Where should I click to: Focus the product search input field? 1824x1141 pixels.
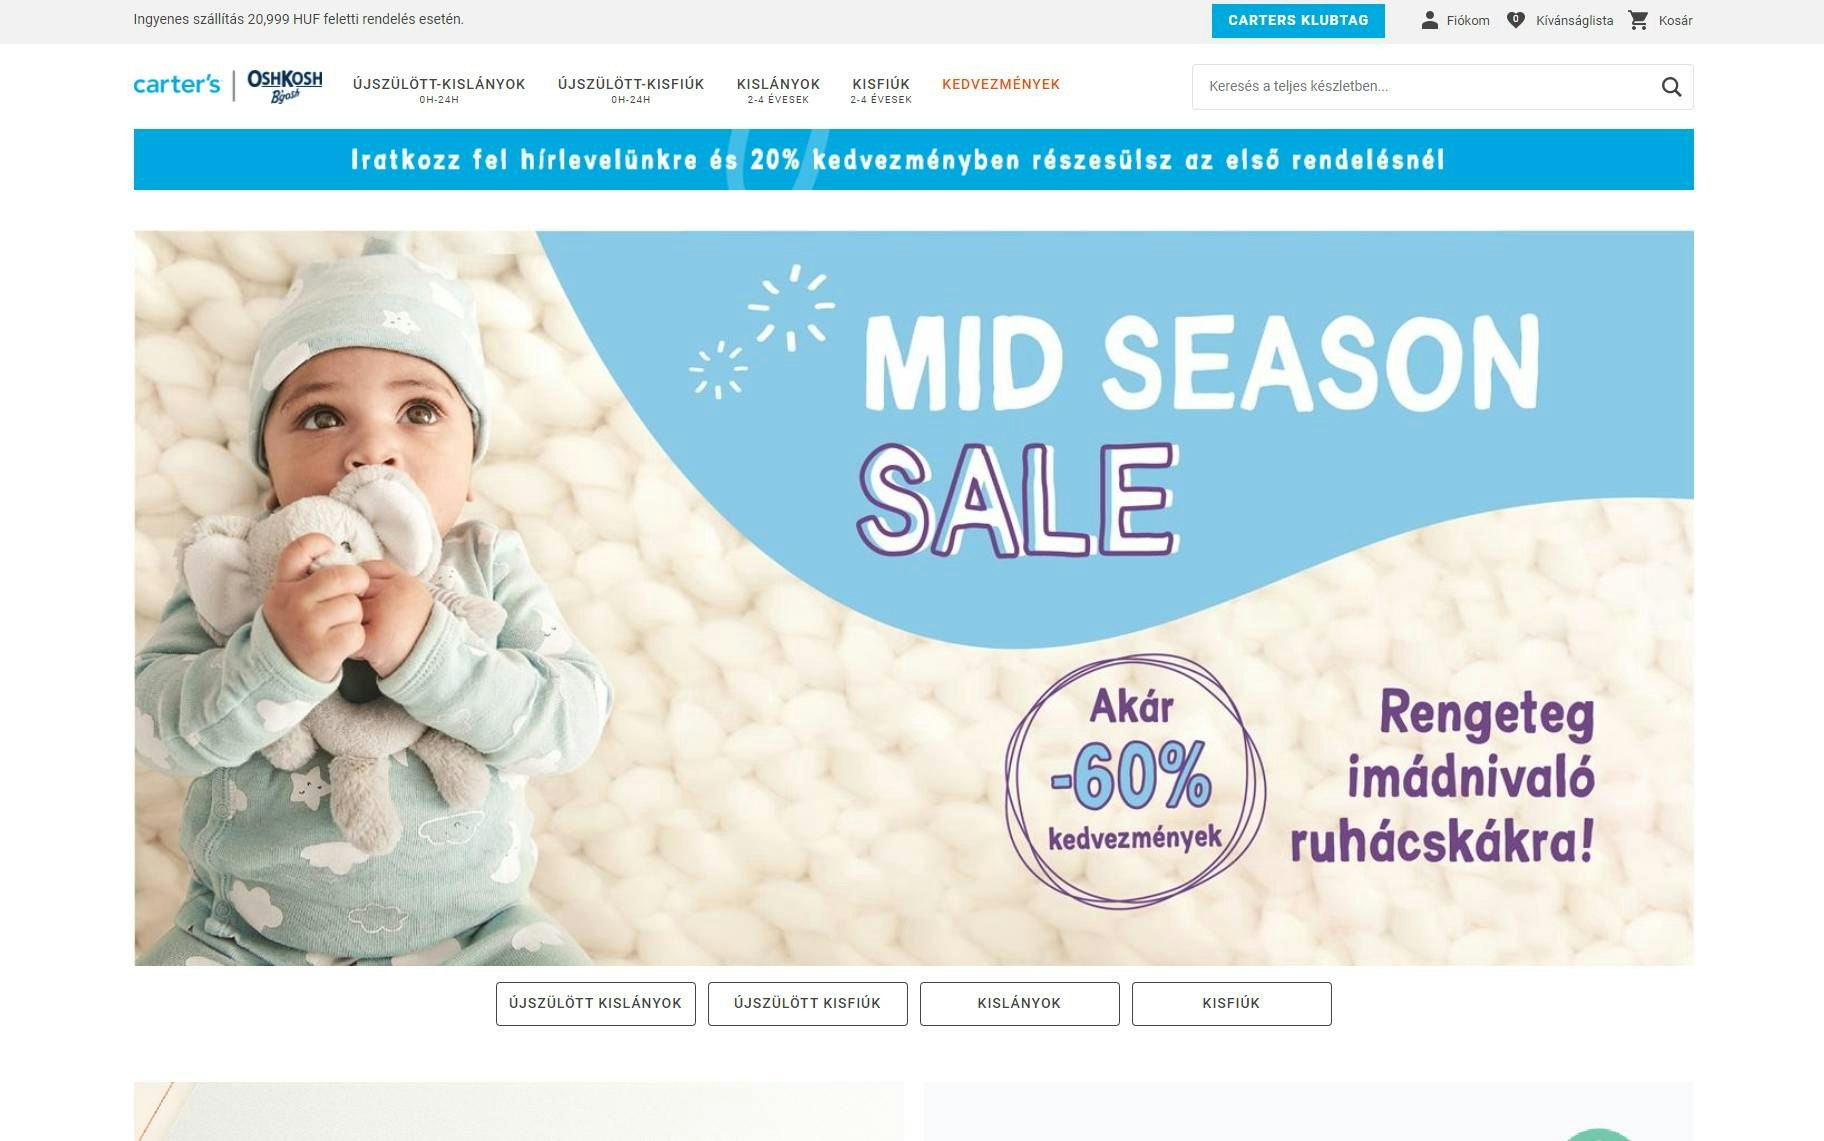point(1425,87)
